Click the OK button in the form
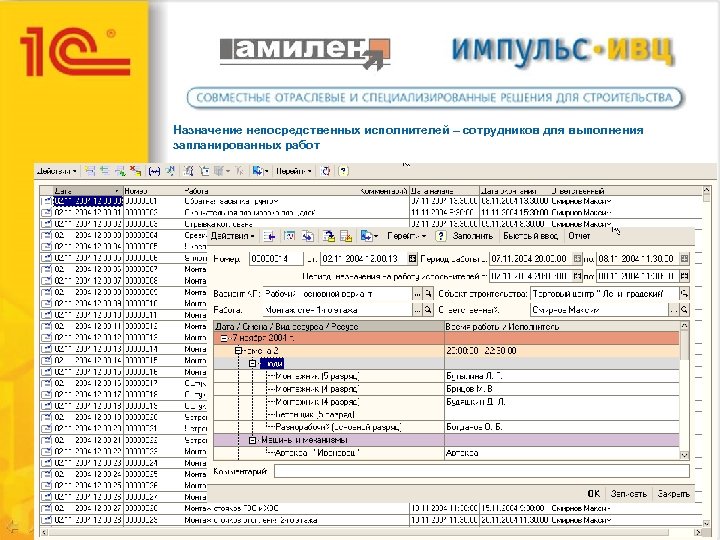 (593, 494)
